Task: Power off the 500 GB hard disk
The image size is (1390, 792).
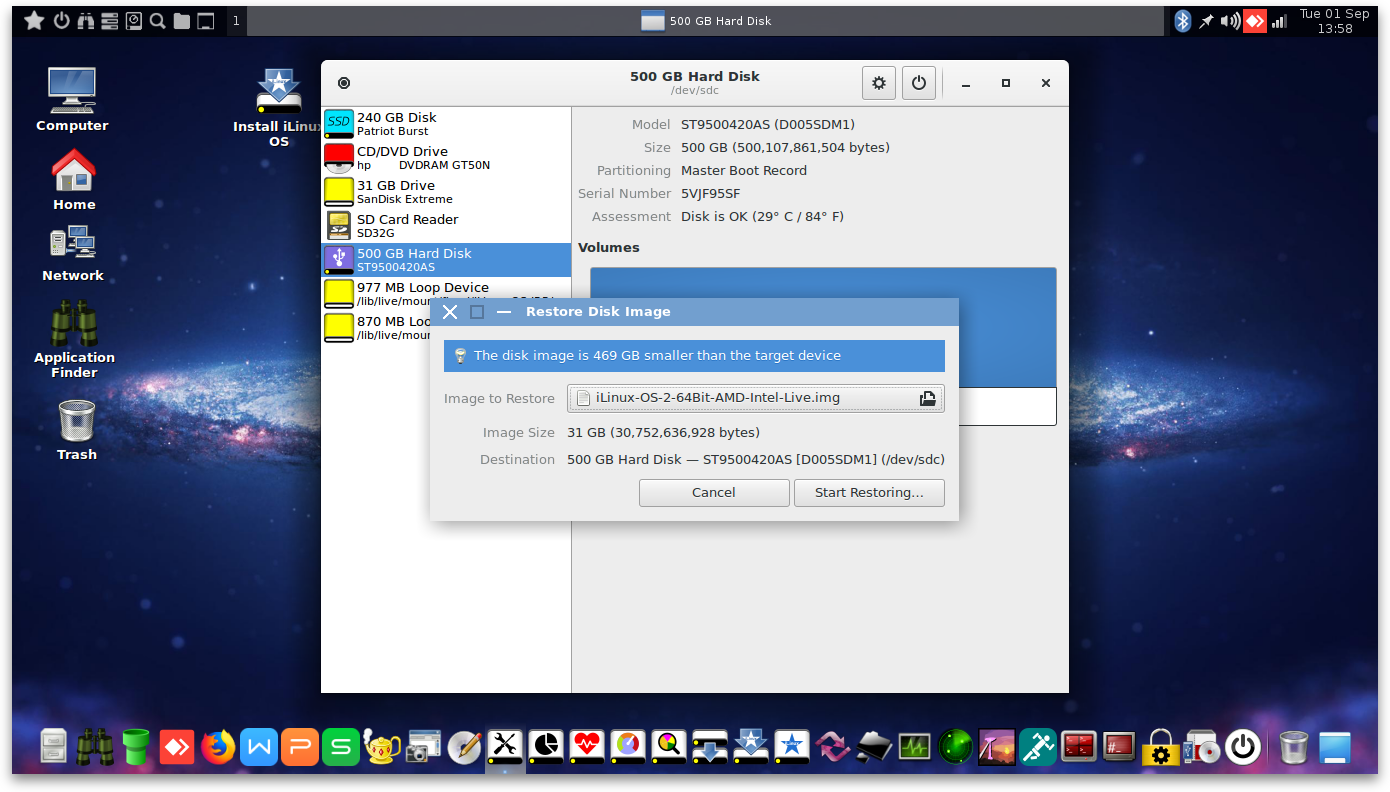Action: 919,83
